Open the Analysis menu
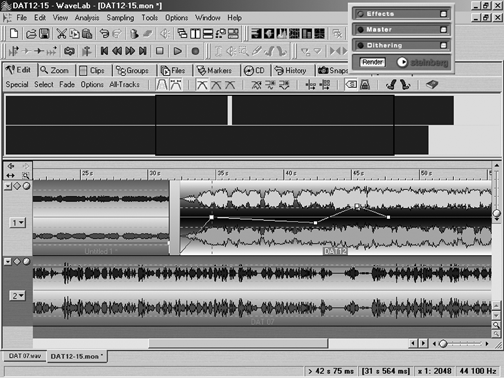Viewport: 504px width, 378px height. pos(87,18)
